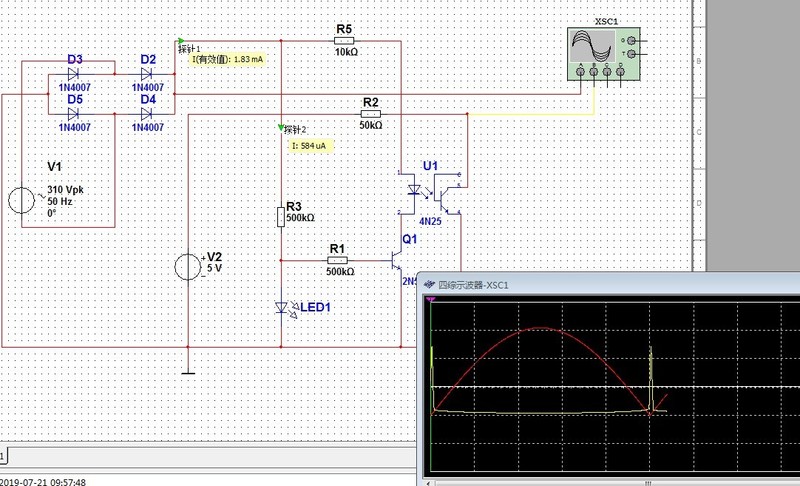Screen dimensions: 800x486
Task: Select the R5 10kΩ resistor
Action: point(344,41)
